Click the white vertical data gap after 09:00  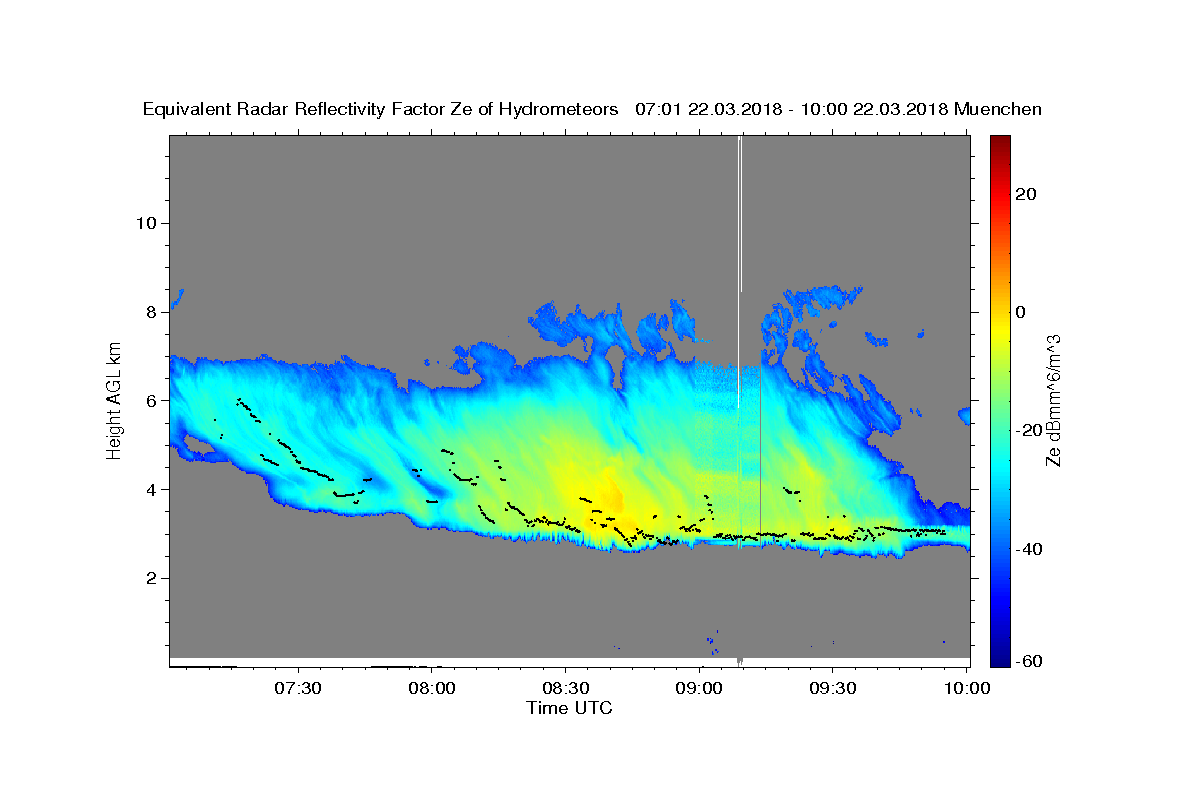pyautogui.click(x=739, y=270)
